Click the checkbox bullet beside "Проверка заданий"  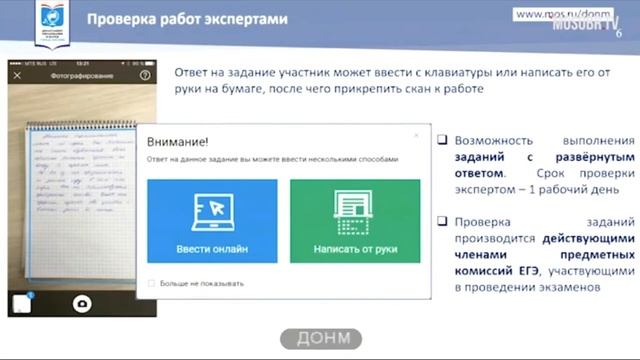click(x=442, y=221)
